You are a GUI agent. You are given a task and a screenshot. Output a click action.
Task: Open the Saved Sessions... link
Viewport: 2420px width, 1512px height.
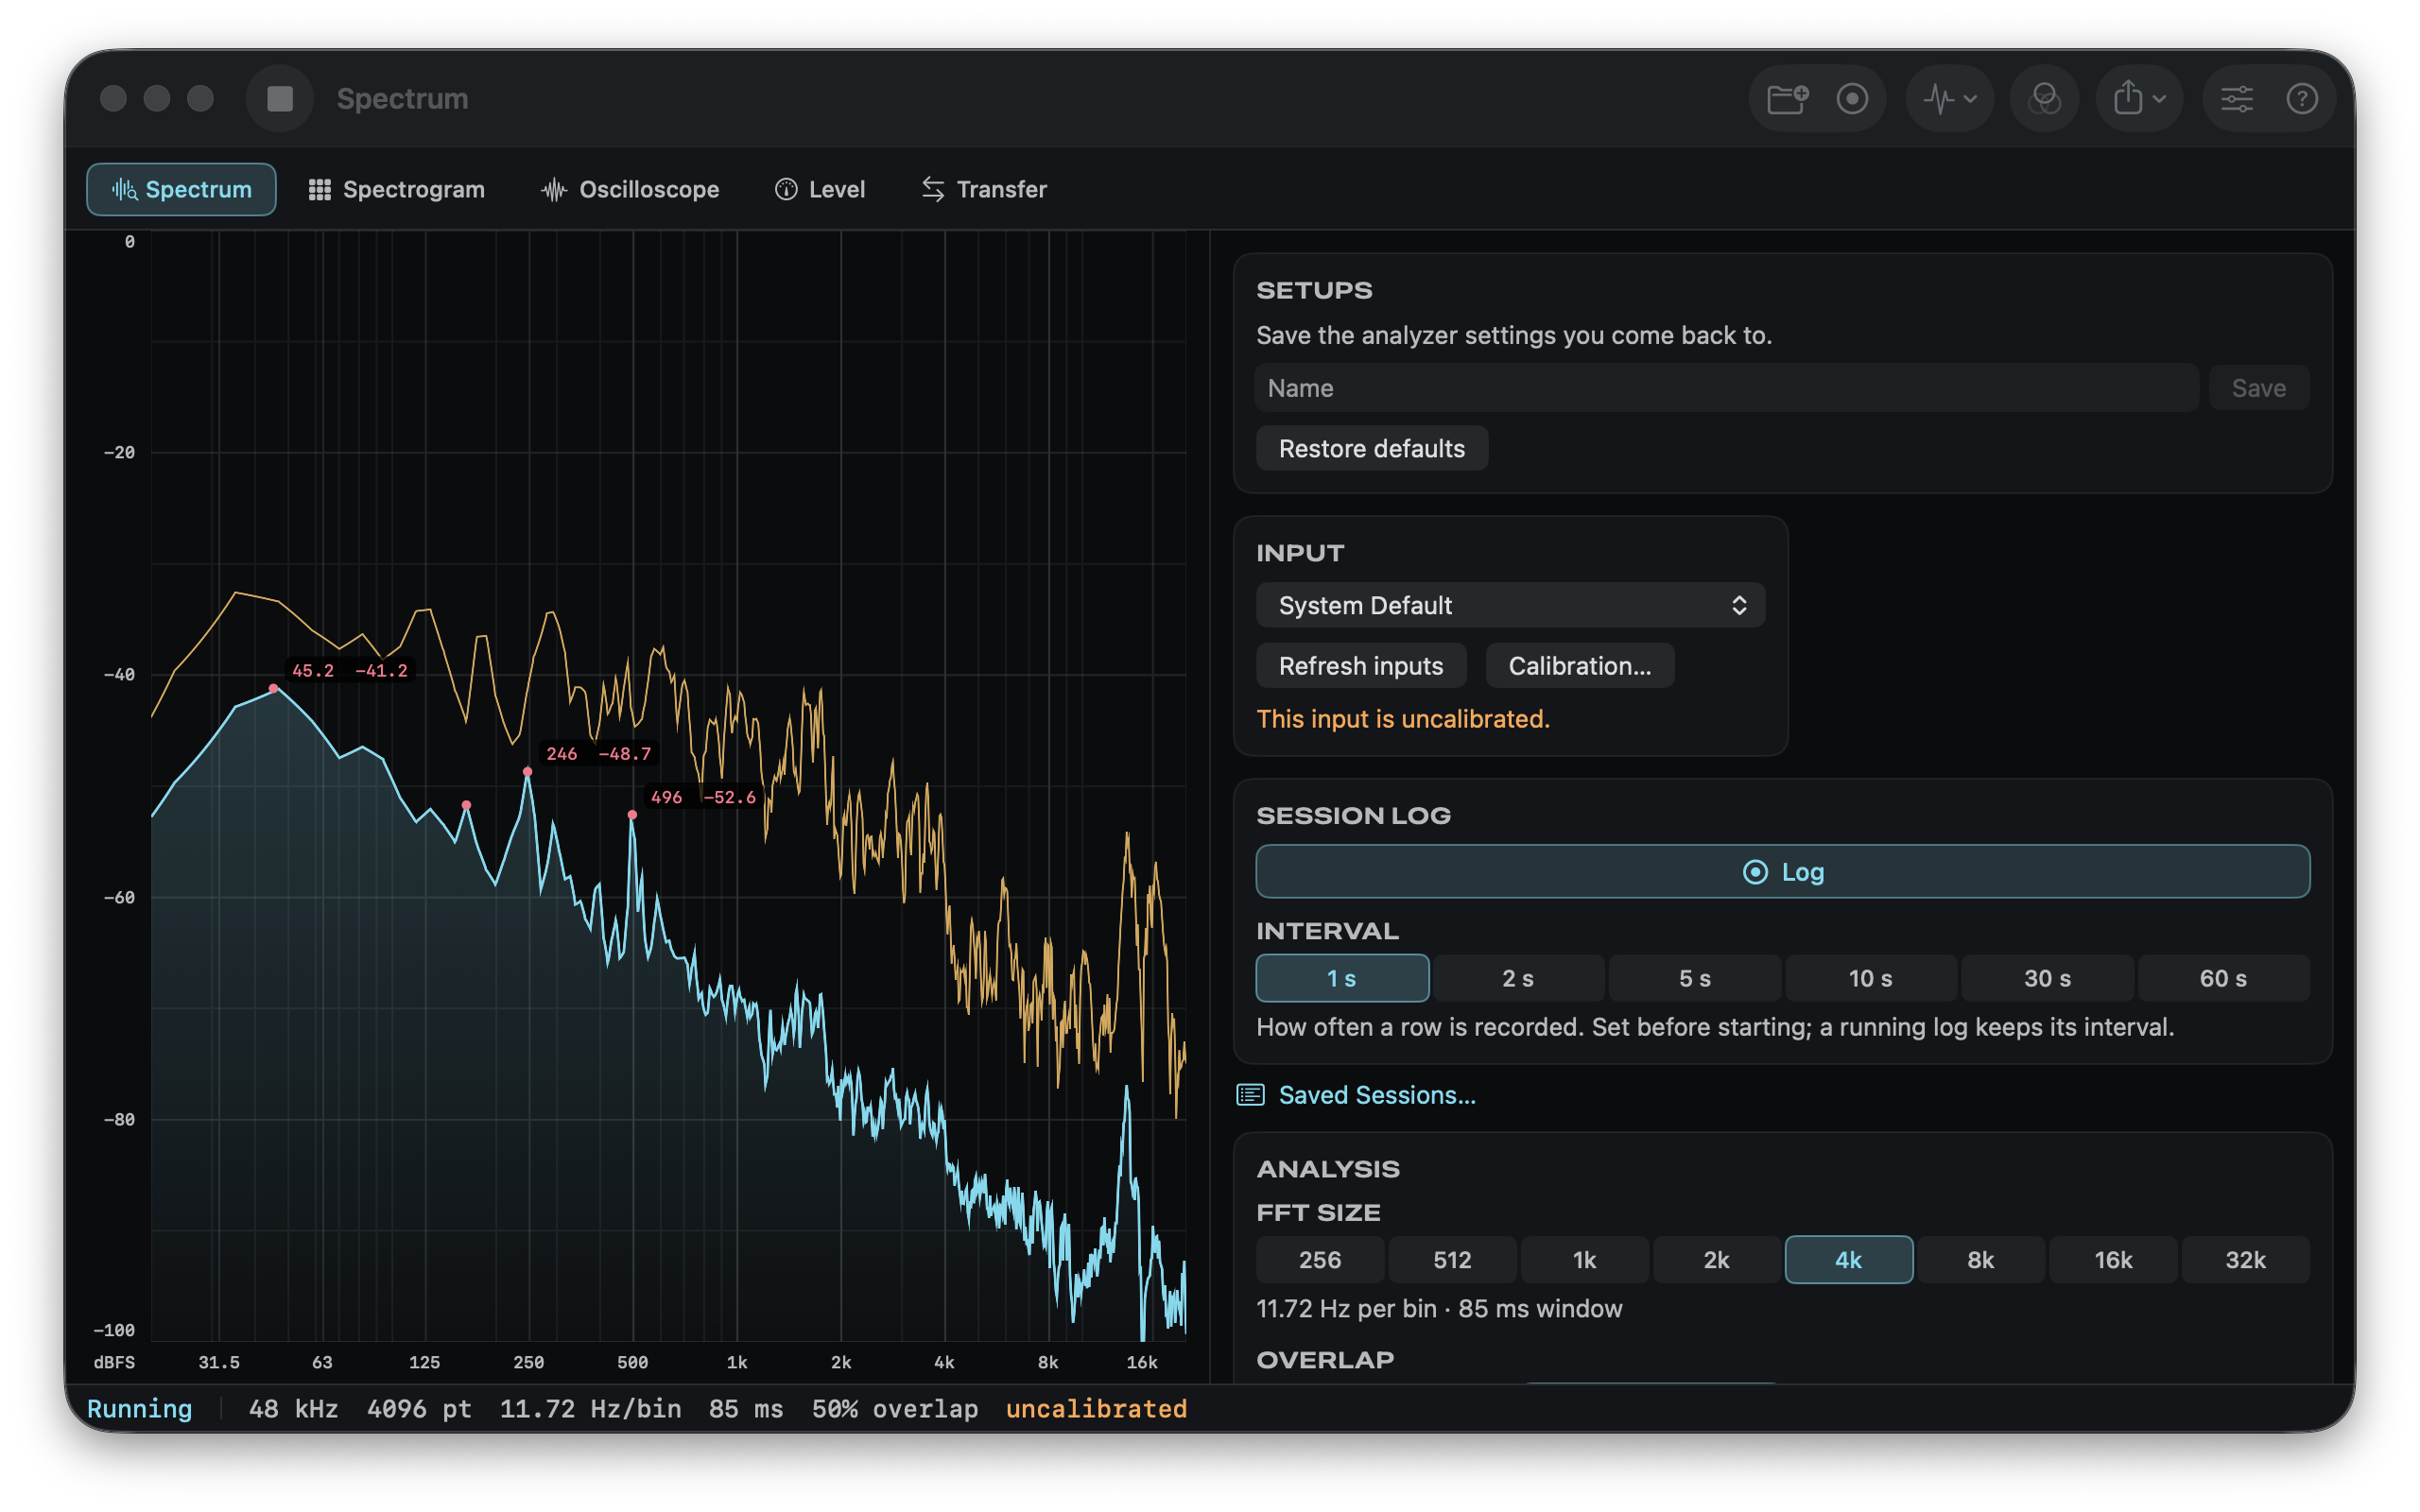[x=1357, y=1095]
